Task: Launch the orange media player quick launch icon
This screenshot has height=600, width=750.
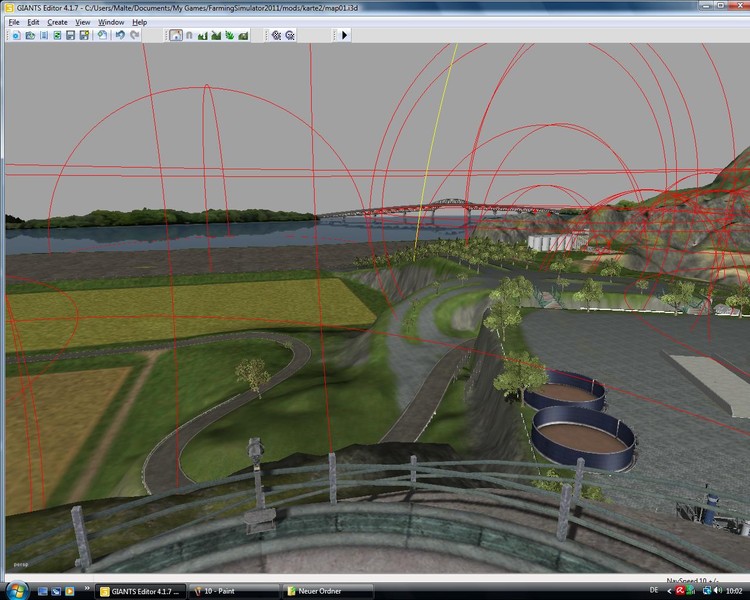Action: 69,591
